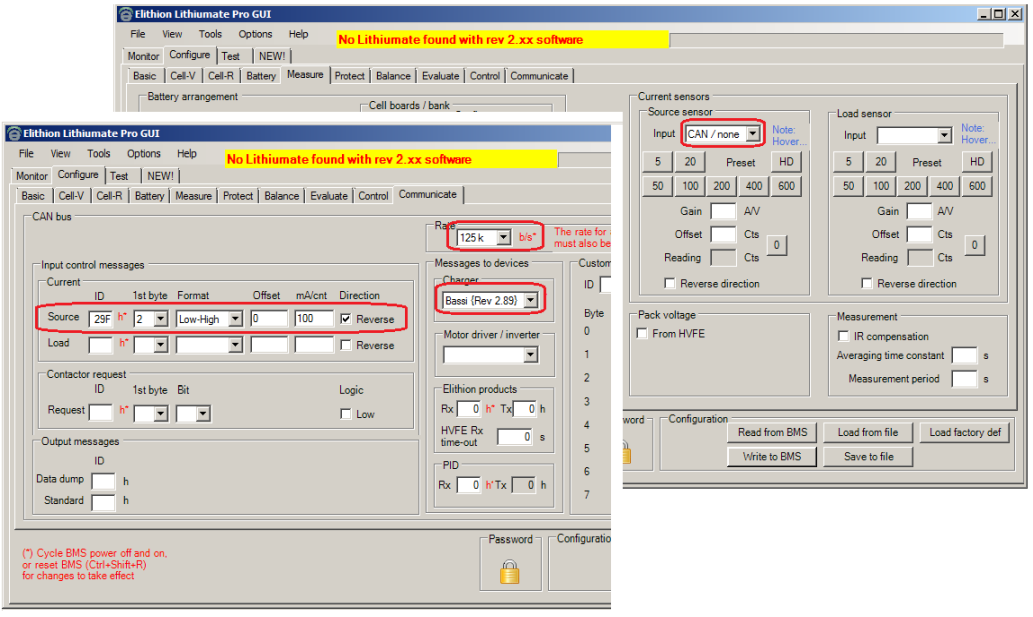Viewport: 1033px width, 617px height.
Task: Open the Battery sub-tab in front window
Action: [x=150, y=196]
